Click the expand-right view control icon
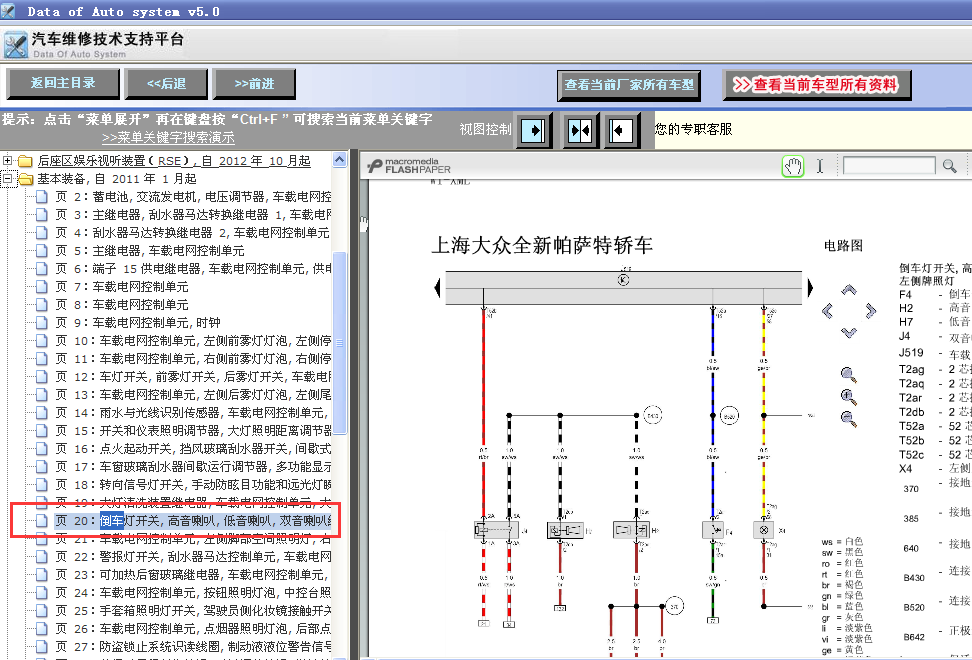The height and width of the screenshot is (660, 972). click(533, 130)
